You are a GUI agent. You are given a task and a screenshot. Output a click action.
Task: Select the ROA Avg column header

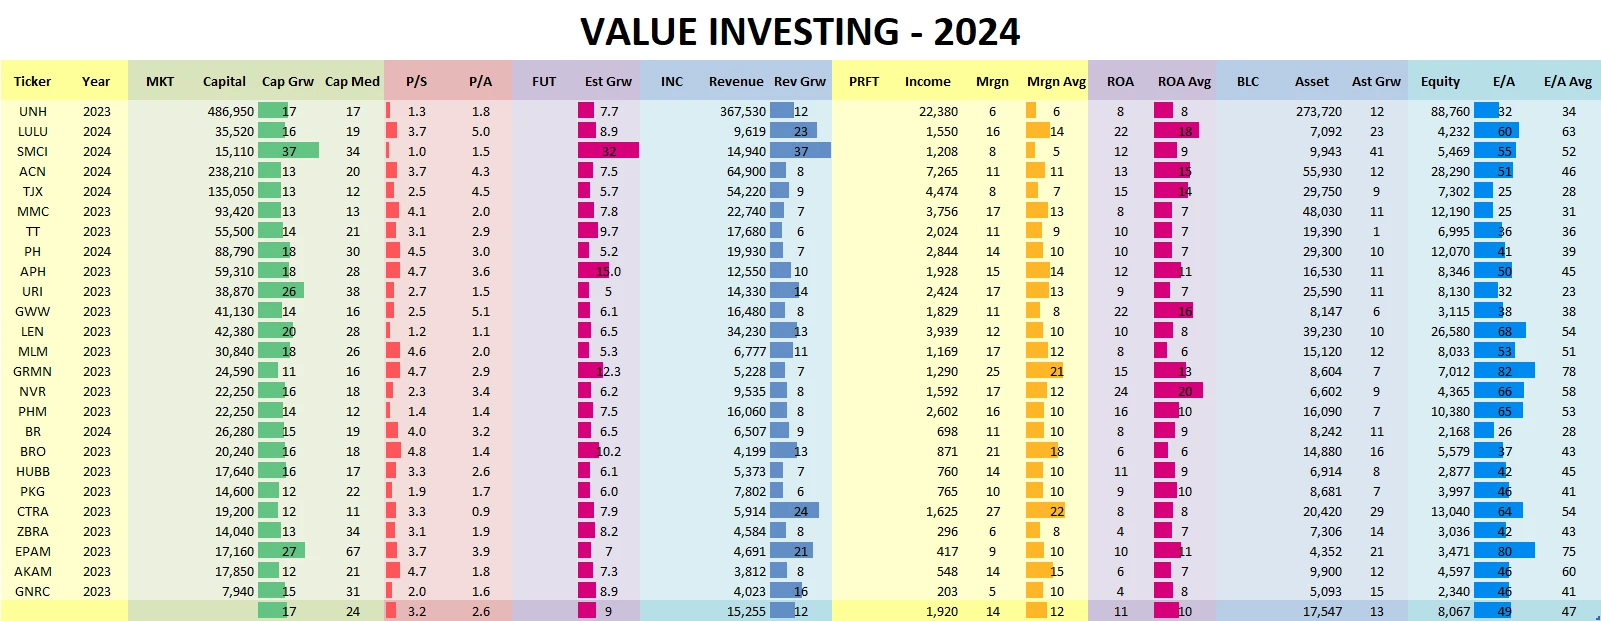tap(1184, 81)
